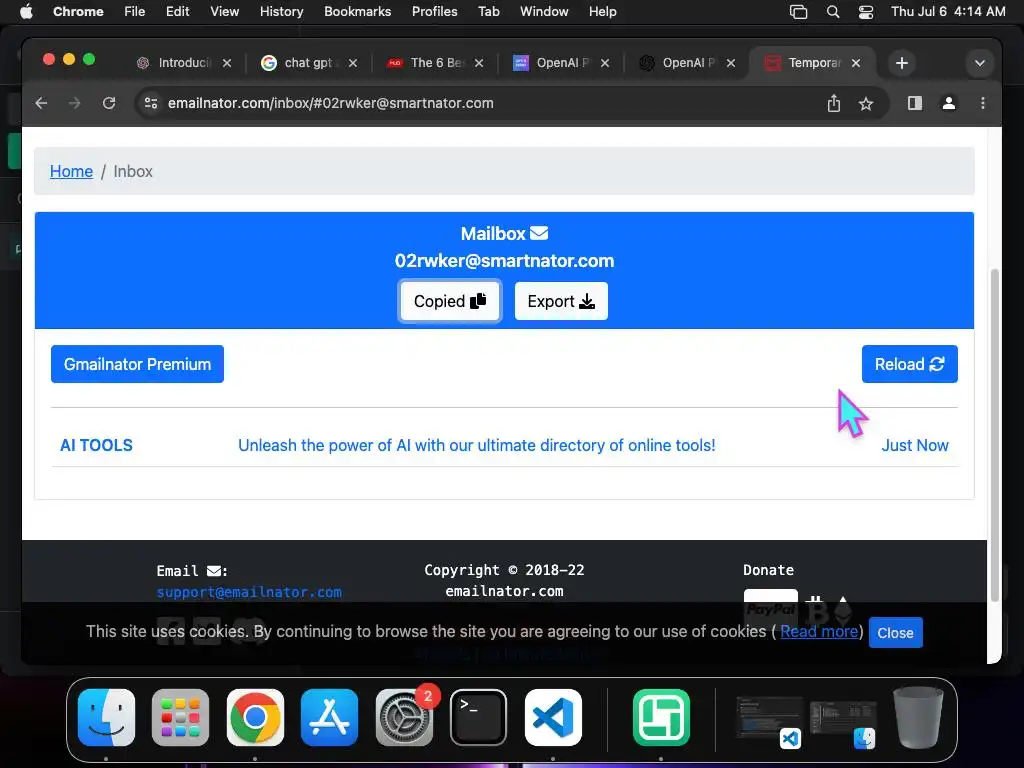Screen dimensions: 1024x768
Task: Open the AI TOOLS email sender
Action: coord(96,445)
